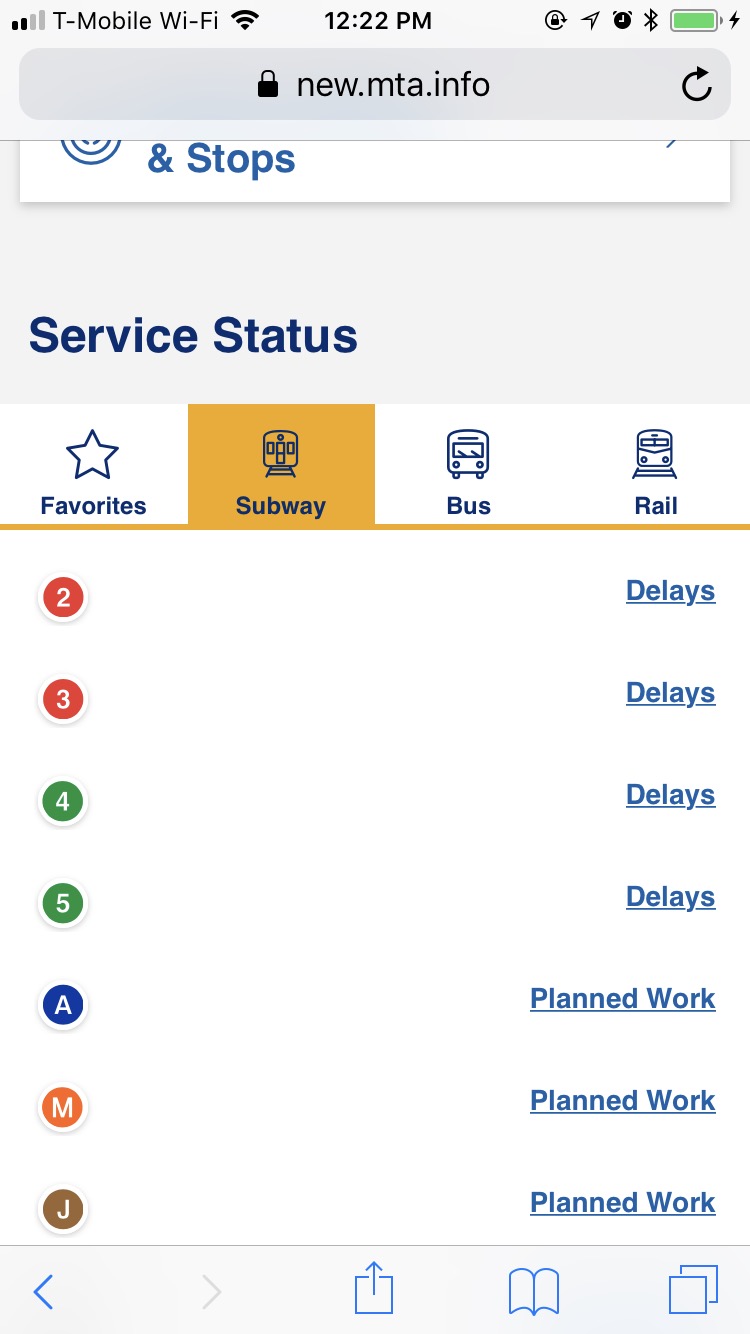
Task: Switch to the Rail tab
Action: pyautogui.click(x=656, y=465)
